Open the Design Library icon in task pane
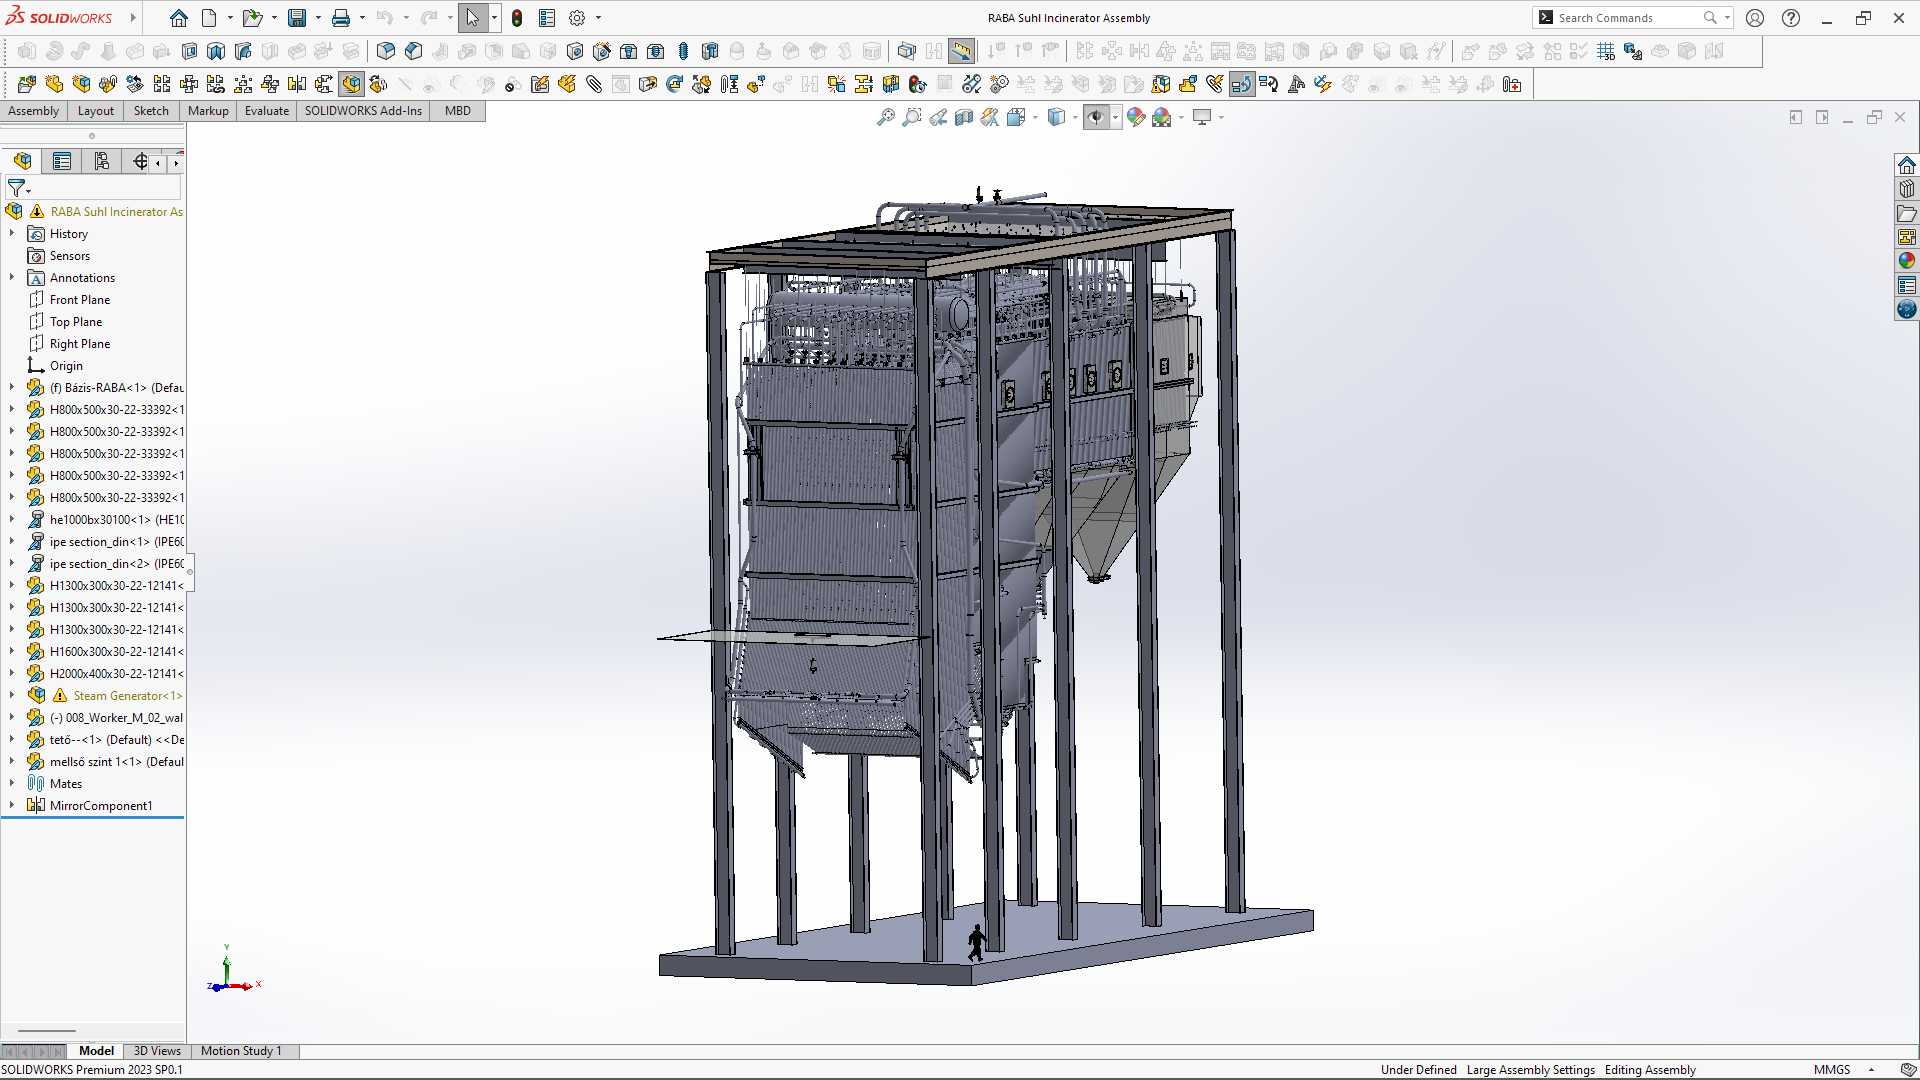Image resolution: width=1920 pixels, height=1080 pixels. point(1907,189)
